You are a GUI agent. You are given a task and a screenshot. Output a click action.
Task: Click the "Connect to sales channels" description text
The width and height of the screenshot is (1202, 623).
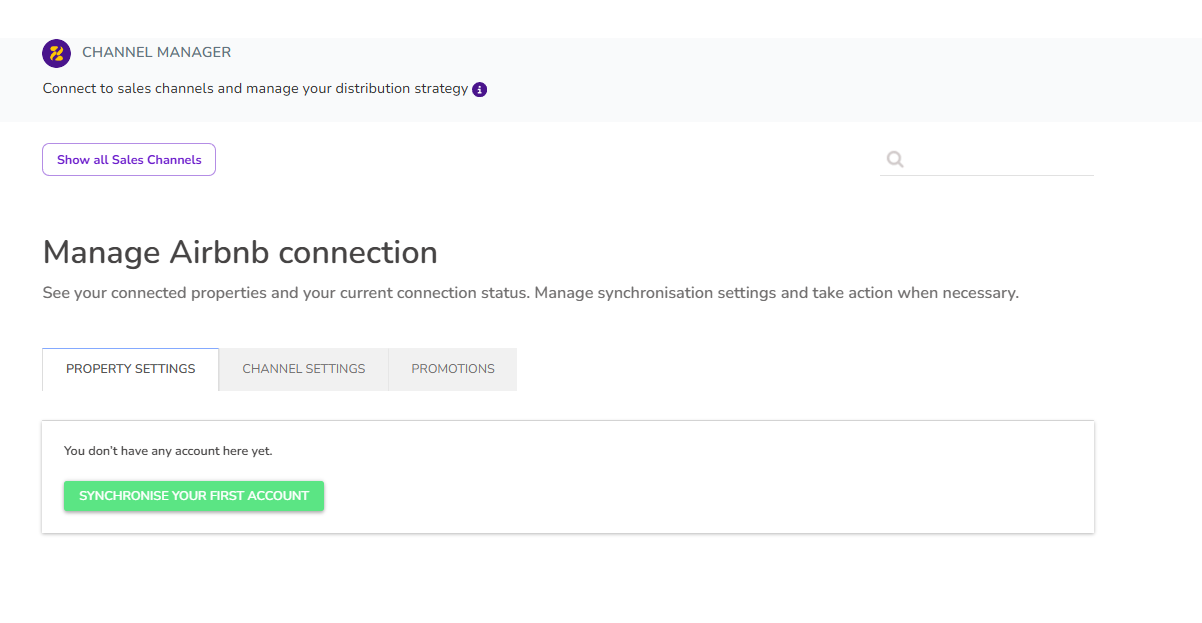[x=128, y=89]
